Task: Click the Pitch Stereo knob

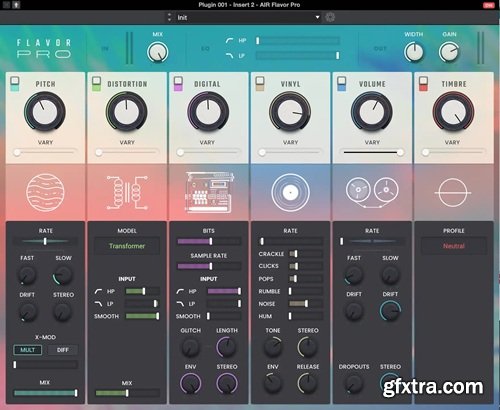Action: click(63, 312)
